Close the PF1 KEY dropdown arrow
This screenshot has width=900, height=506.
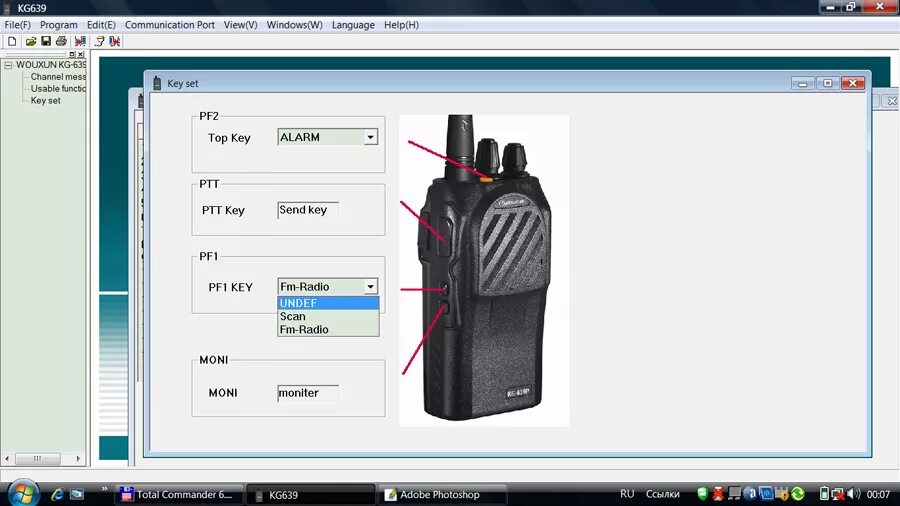point(370,286)
